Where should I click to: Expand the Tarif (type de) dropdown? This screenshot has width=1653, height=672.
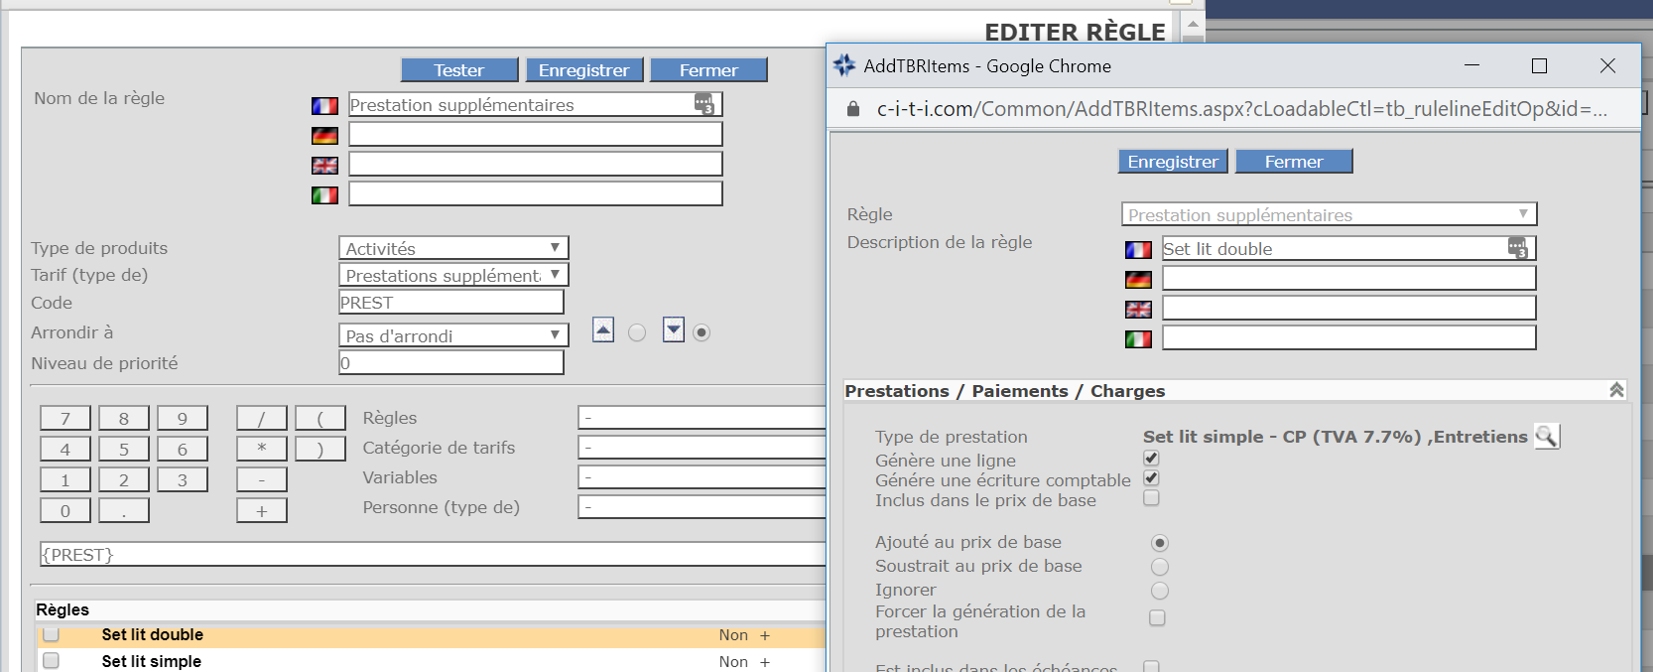[453, 275]
